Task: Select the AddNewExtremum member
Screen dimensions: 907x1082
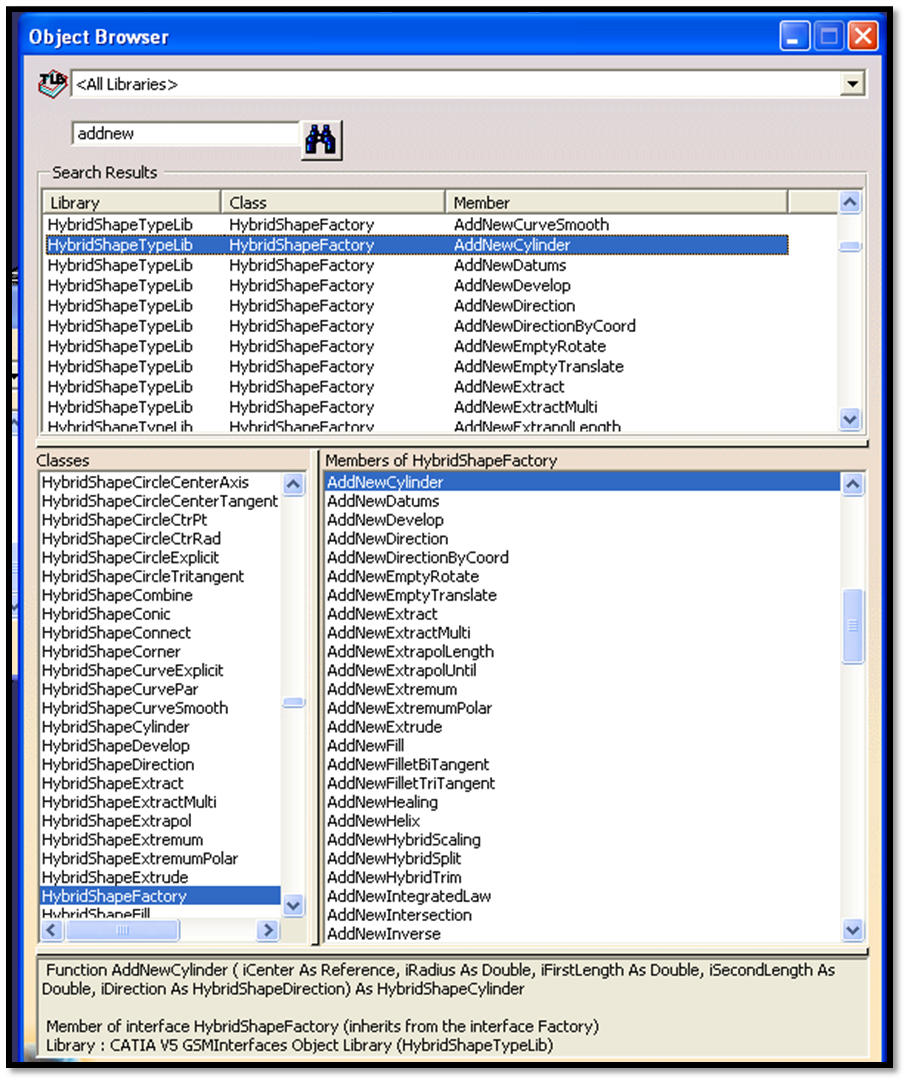Action: [x=583, y=689]
